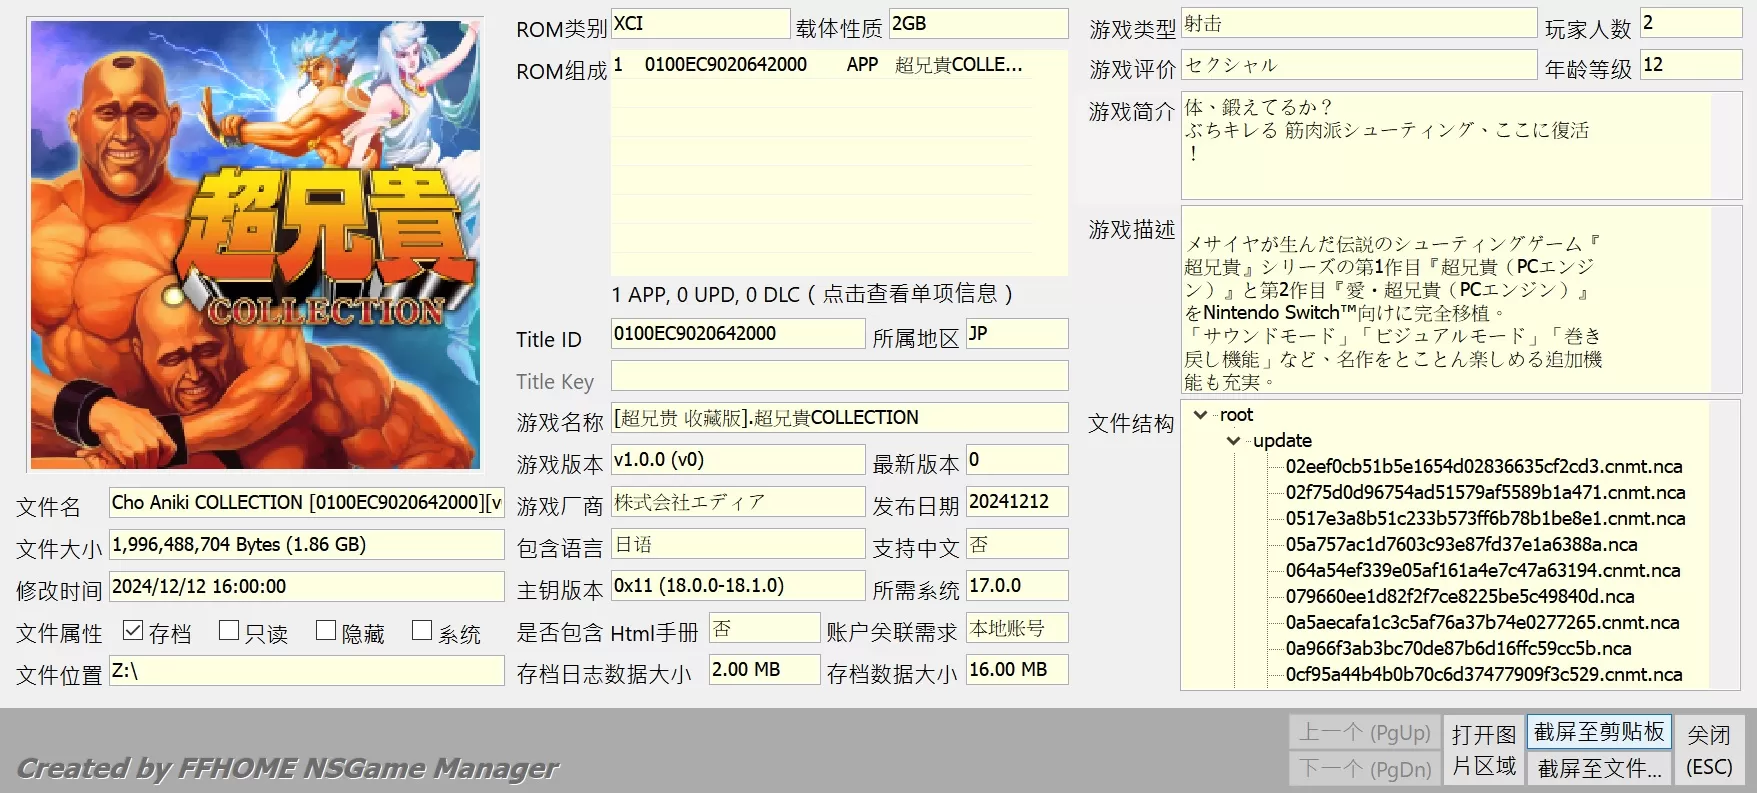The height and width of the screenshot is (793, 1757).
Task: Collapse the root tree node
Action: pos(1200,415)
